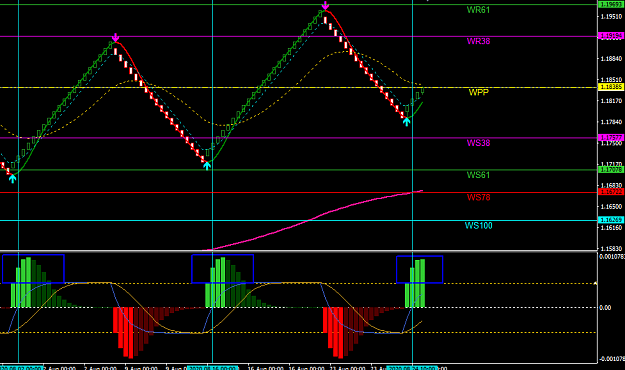The width and height of the screenshot is (625, 370).
Task: Click the magenta sell arrow near WR38 line
Action: pos(115,37)
